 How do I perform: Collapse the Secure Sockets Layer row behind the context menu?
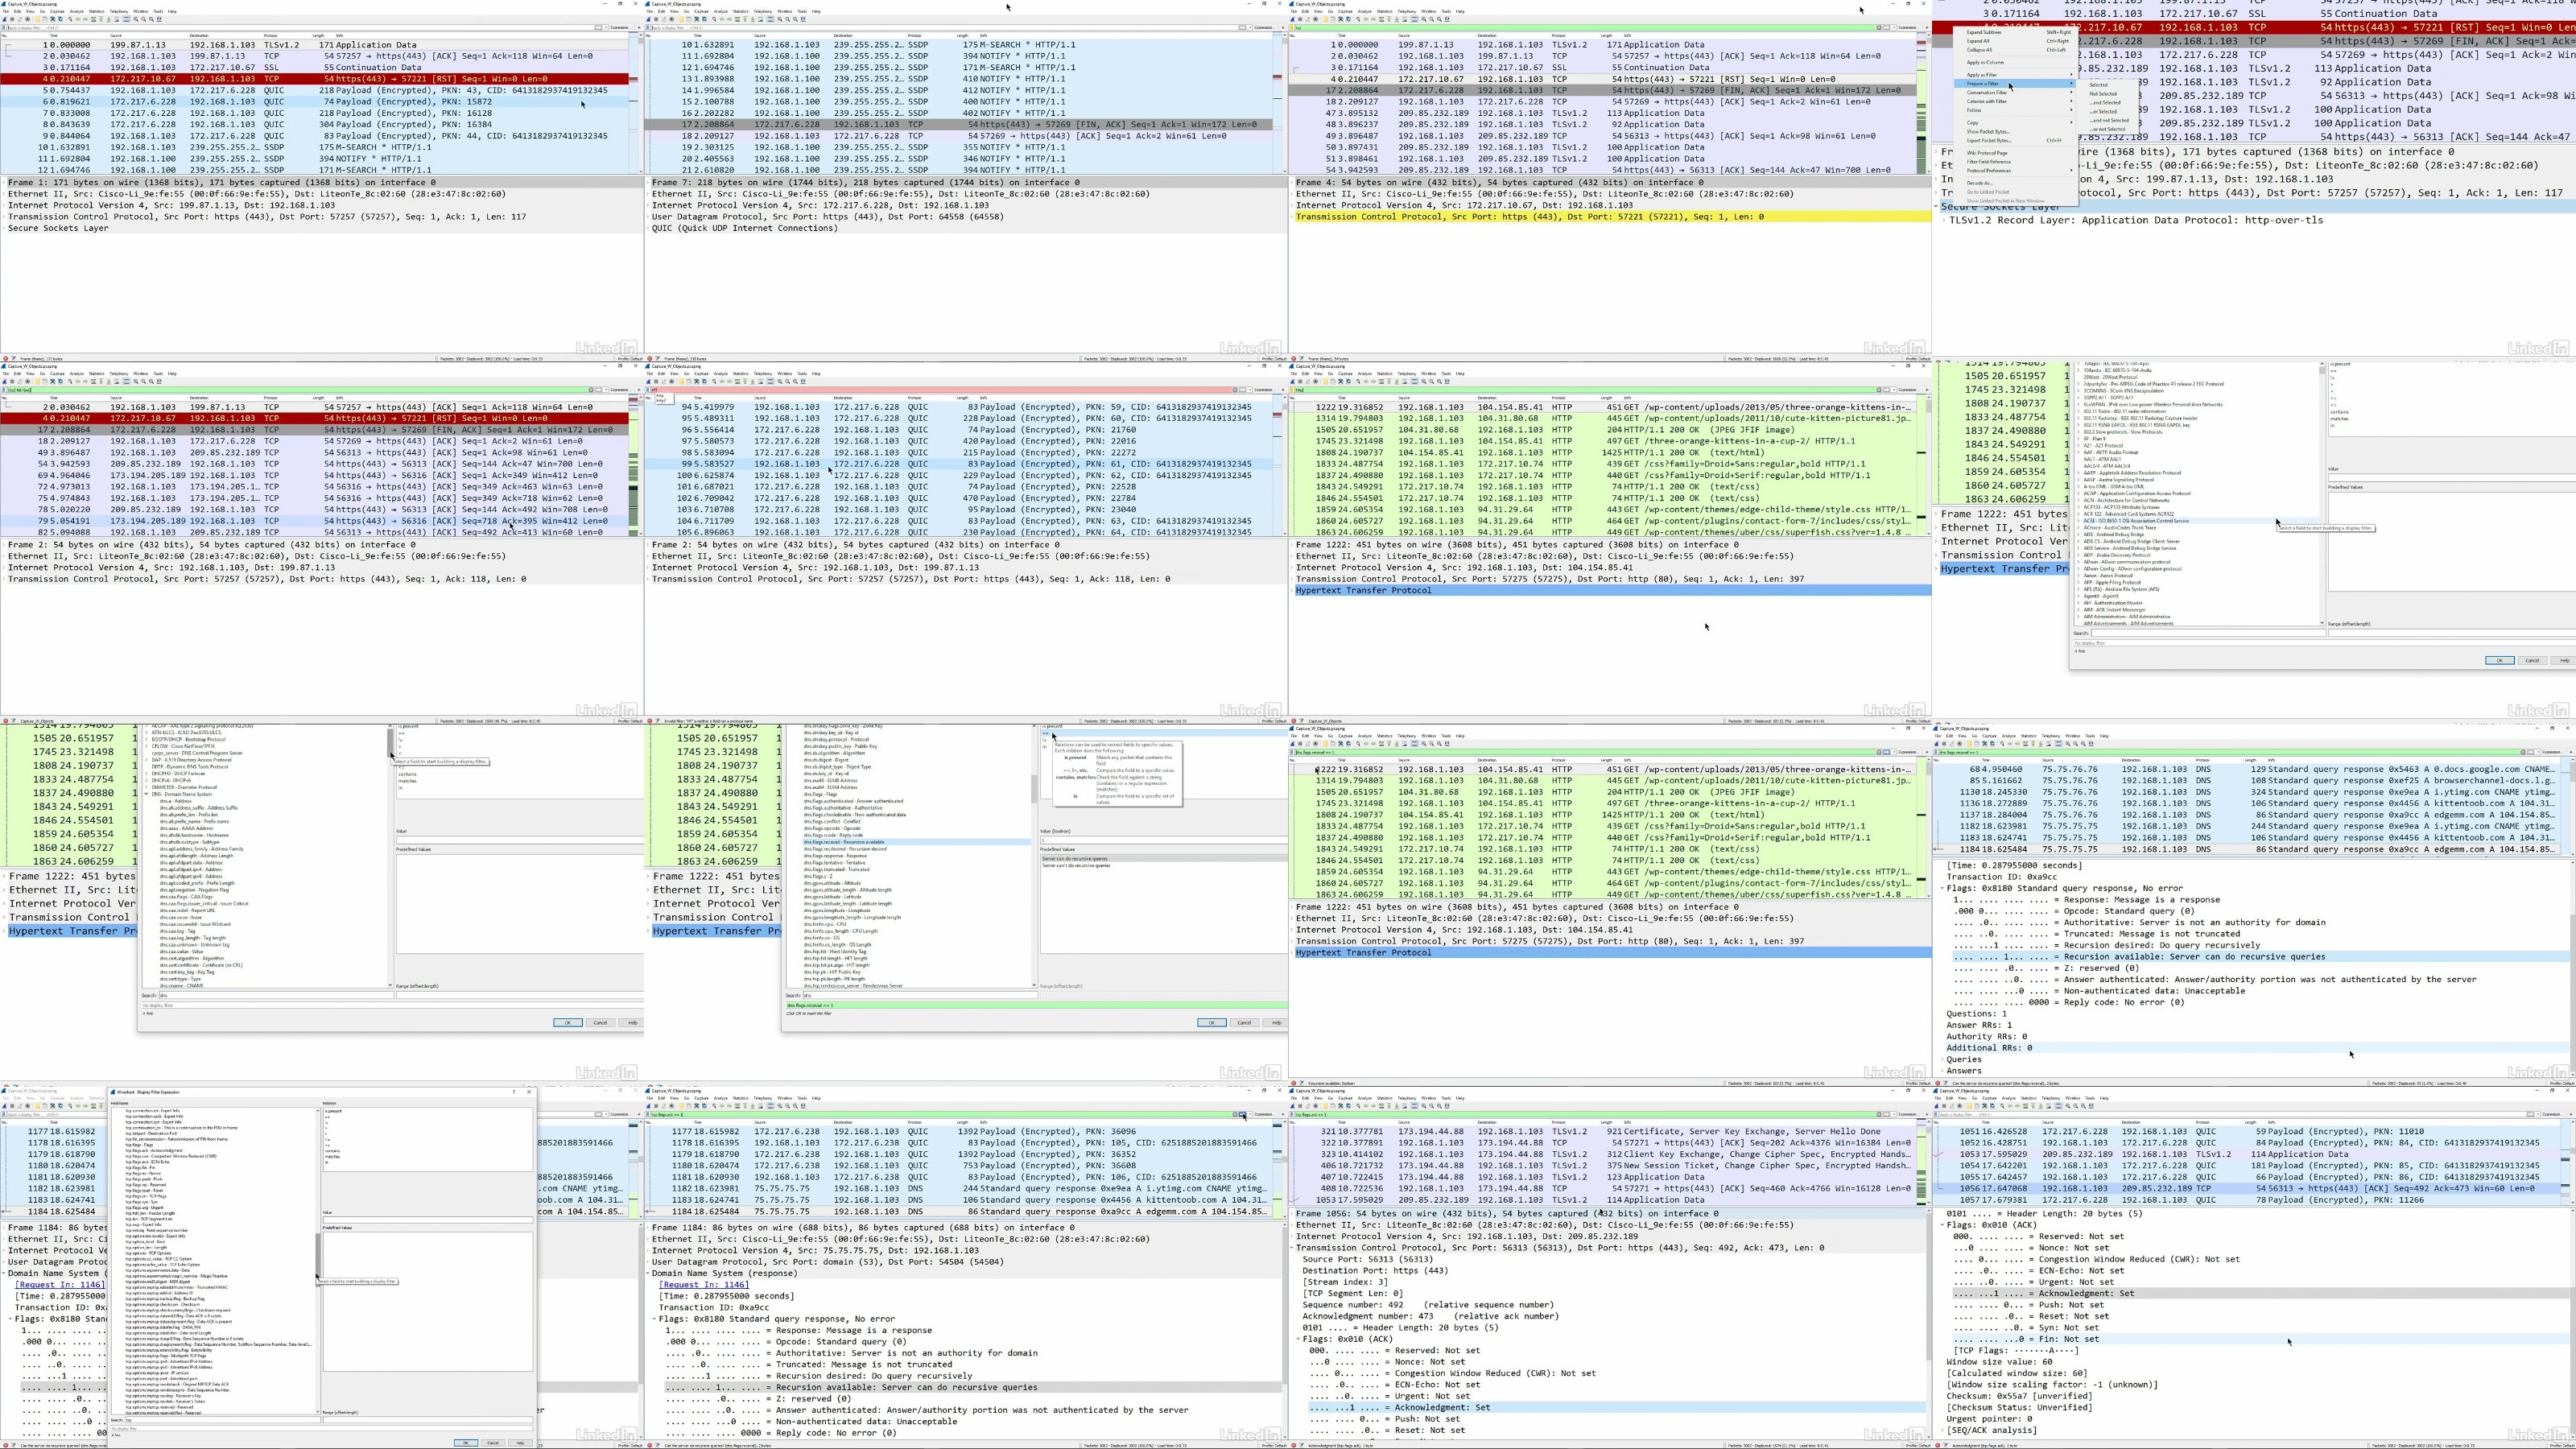pos(1936,206)
